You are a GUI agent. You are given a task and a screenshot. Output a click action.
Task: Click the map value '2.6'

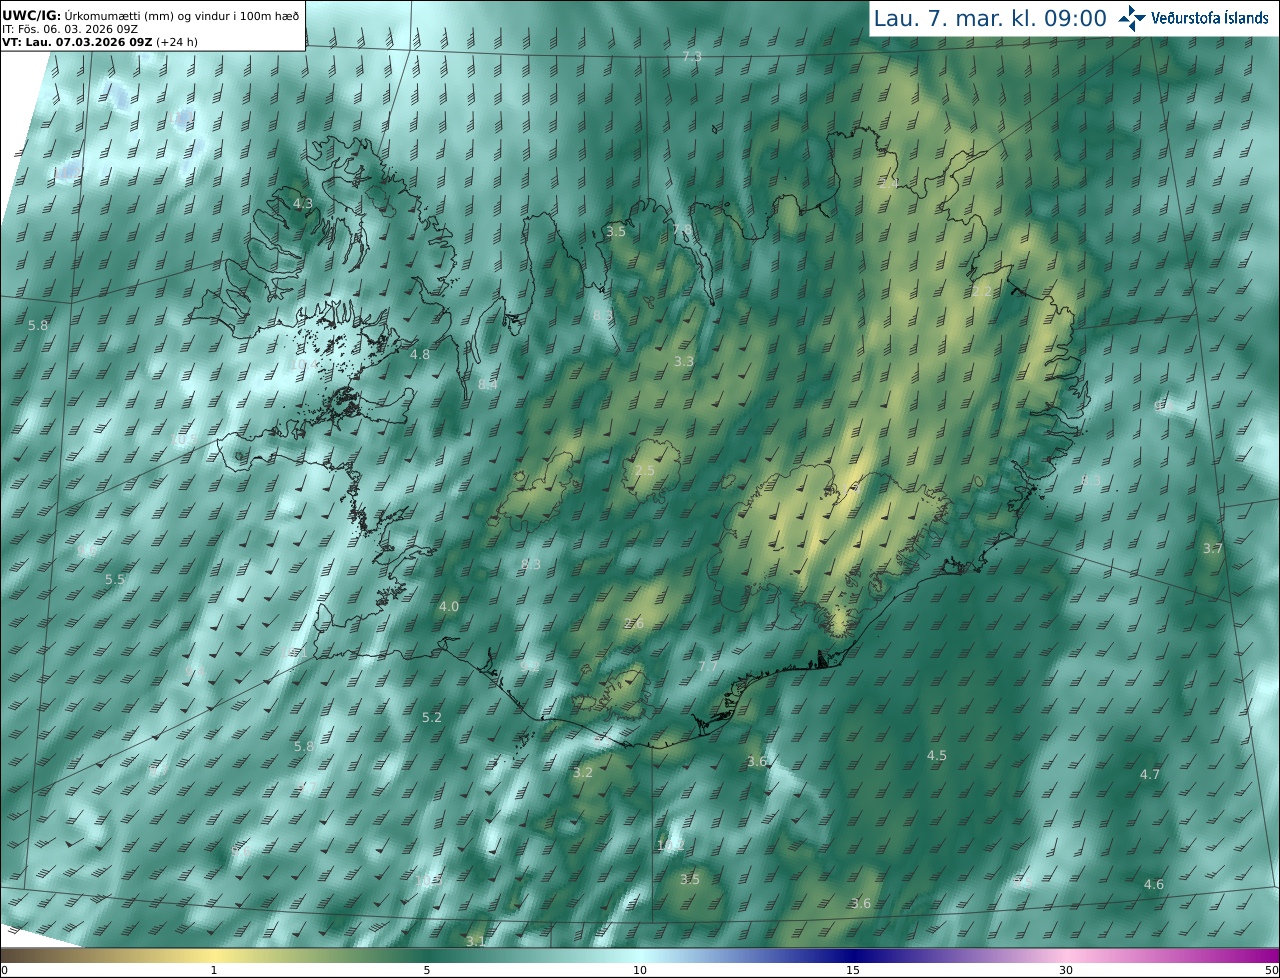point(634,624)
